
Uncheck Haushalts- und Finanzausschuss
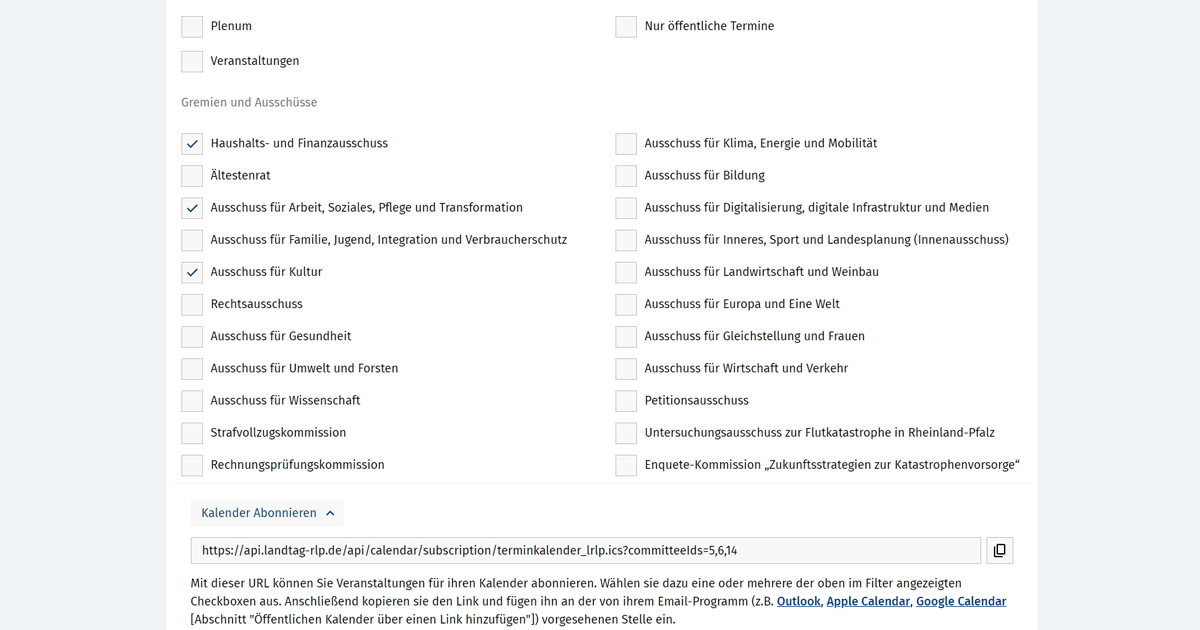tap(191, 143)
